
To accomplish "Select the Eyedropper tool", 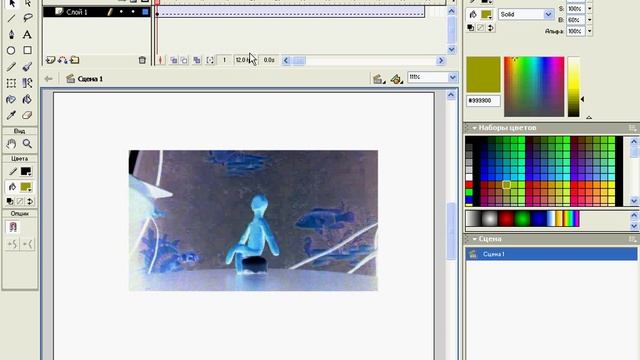I will pyautogui.click(x=11, y=115).
